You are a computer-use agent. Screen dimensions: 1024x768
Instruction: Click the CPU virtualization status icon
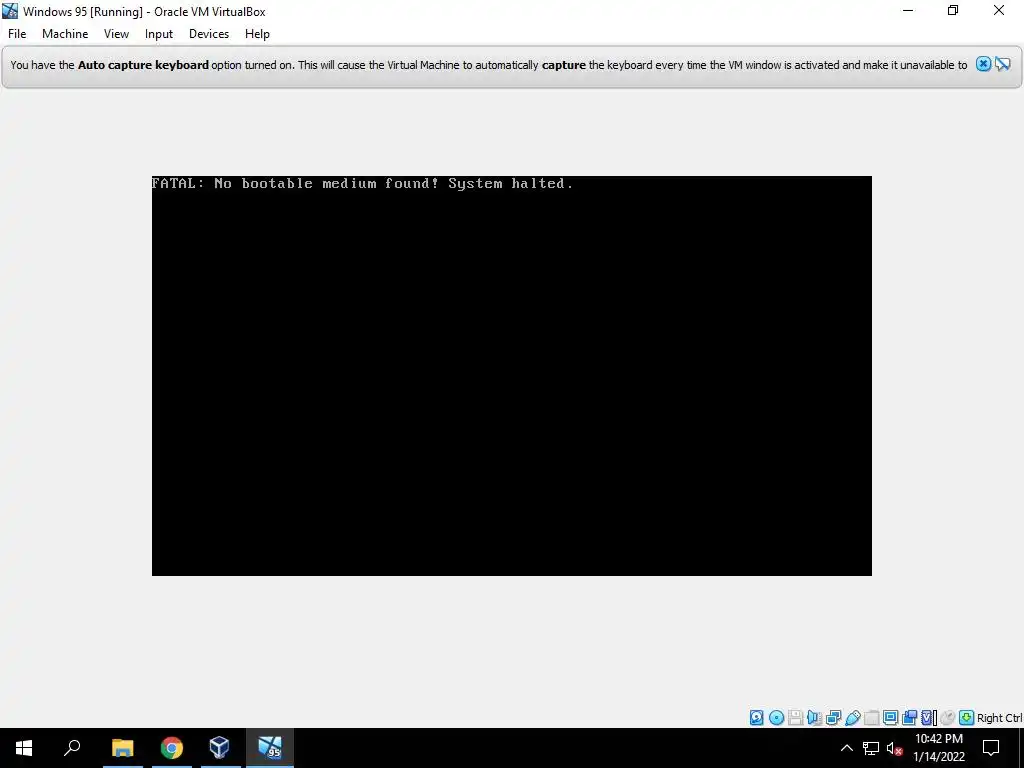click(929, 718)
